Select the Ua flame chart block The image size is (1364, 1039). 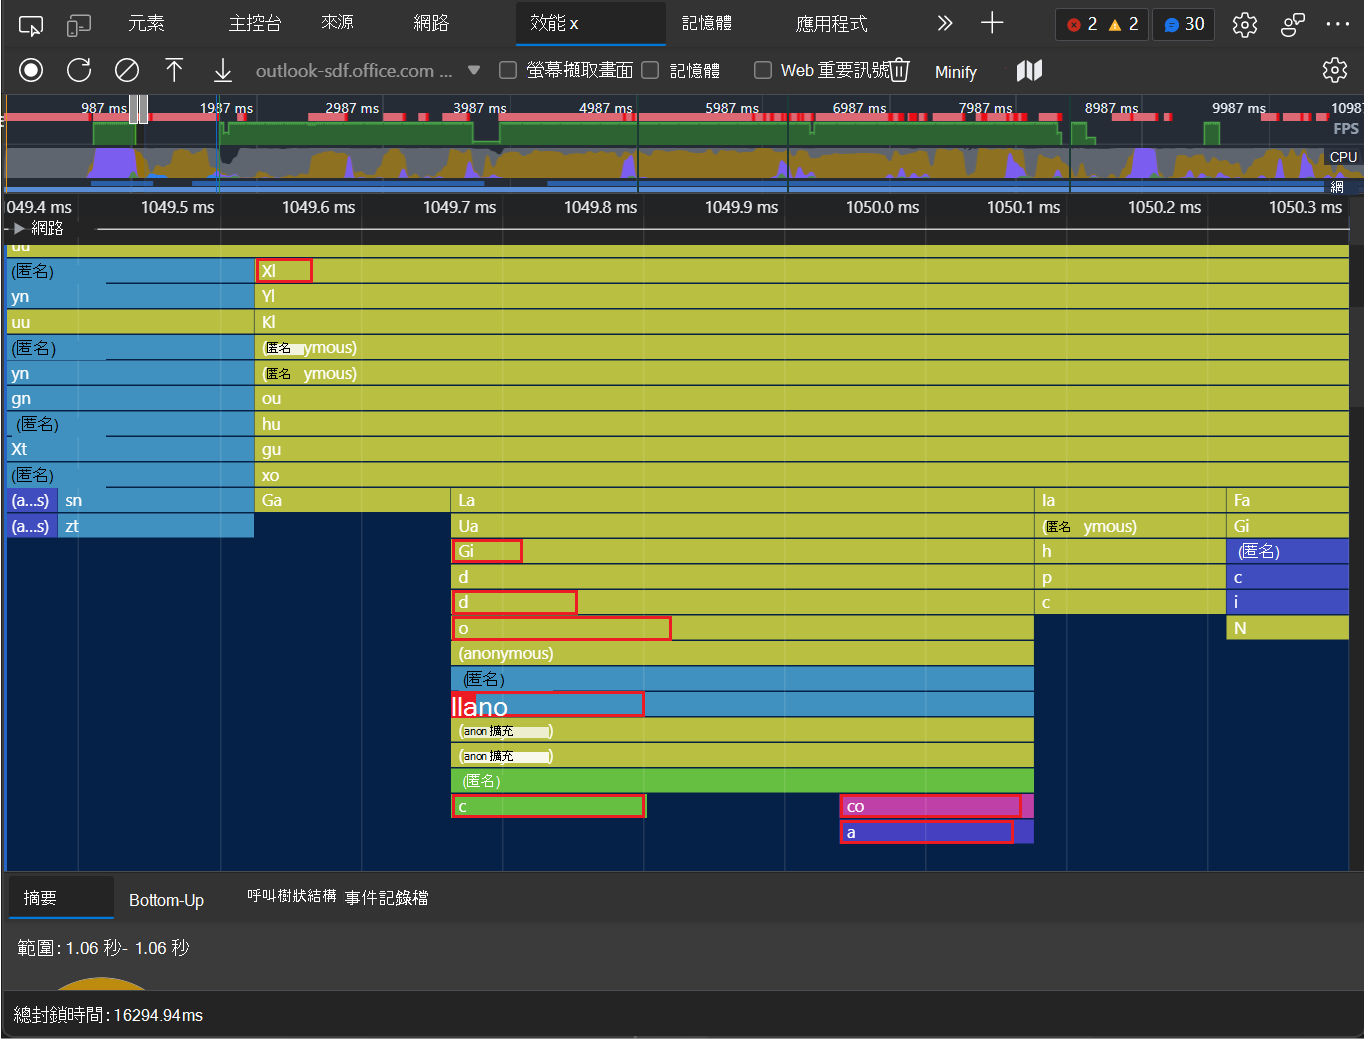coord(743,526)
